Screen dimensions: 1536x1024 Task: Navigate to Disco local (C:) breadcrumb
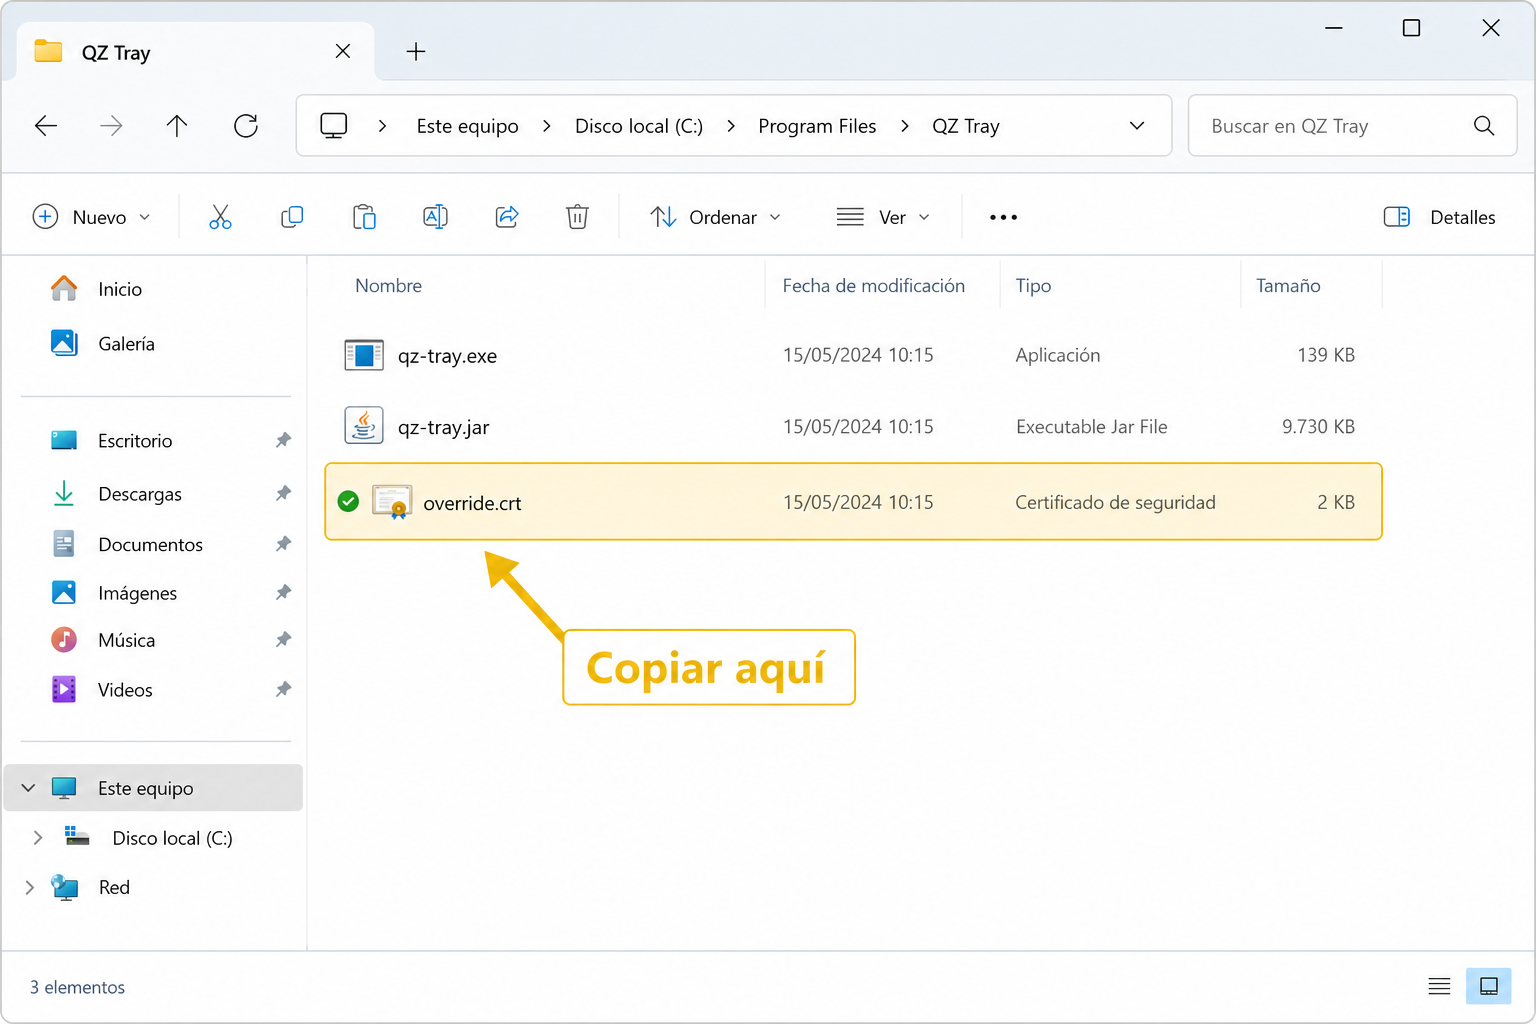[639, 126]
